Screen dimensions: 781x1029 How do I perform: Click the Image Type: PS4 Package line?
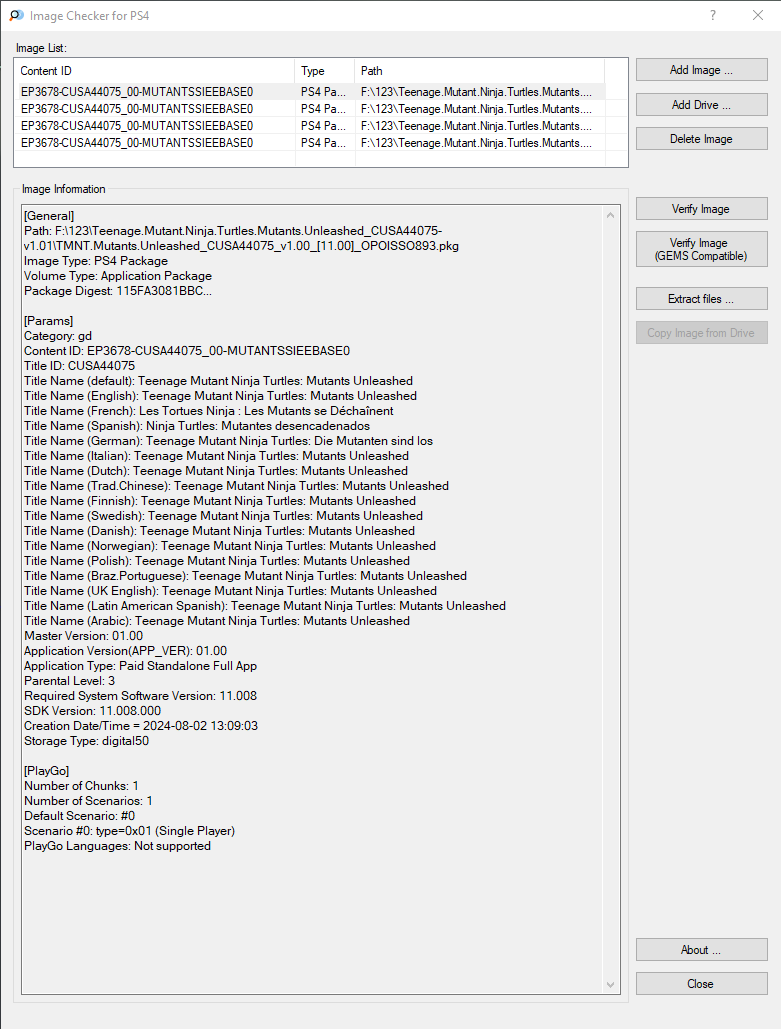(96, 261)
